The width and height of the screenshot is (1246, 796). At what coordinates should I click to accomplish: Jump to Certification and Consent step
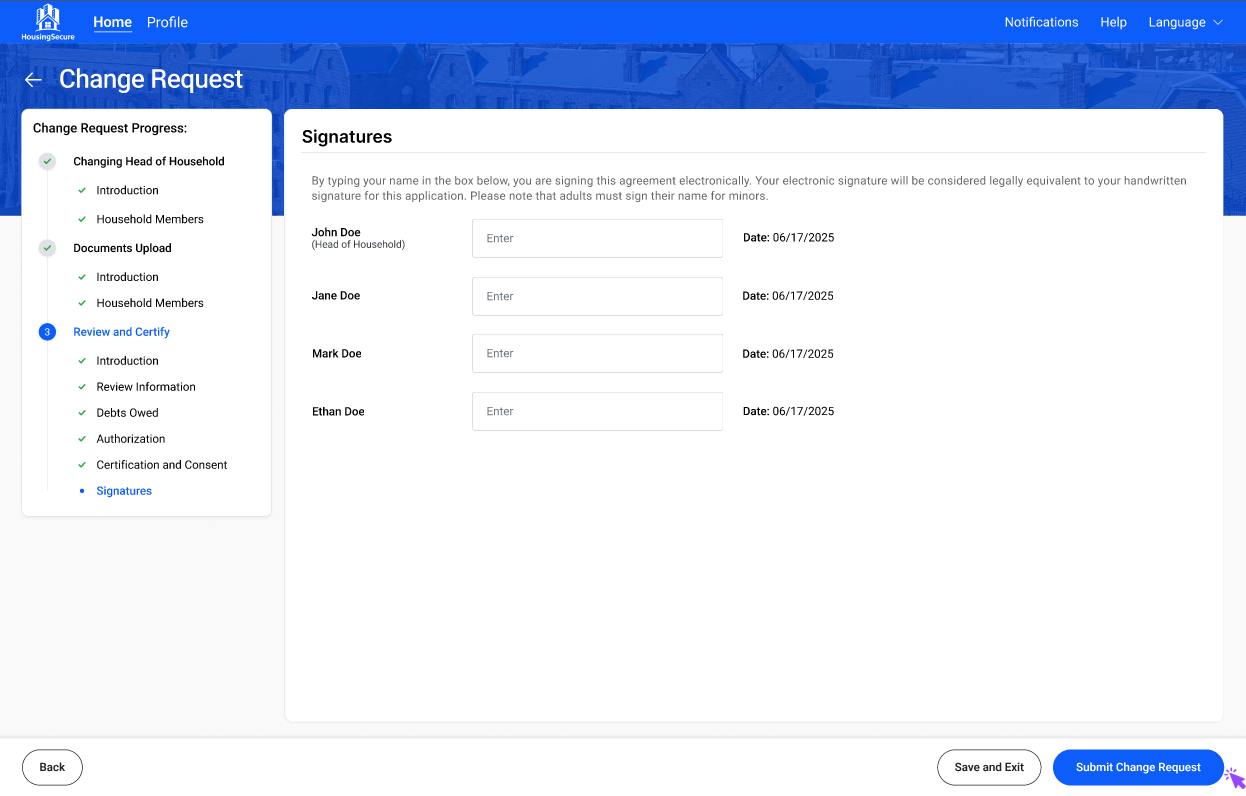tap(162, 465)
